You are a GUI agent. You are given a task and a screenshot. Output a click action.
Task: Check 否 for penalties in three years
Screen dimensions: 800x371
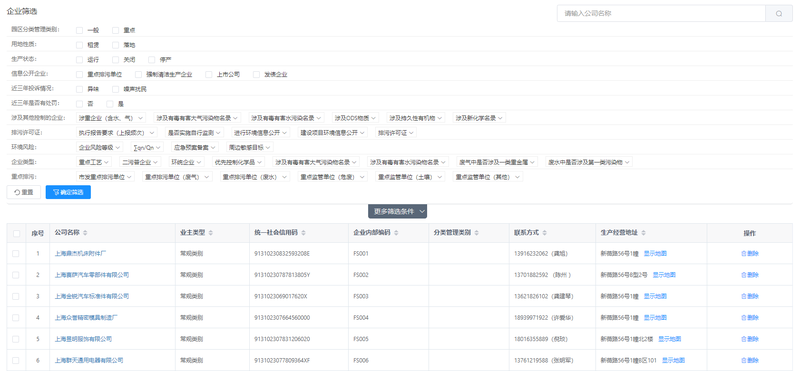pos(80,104)
